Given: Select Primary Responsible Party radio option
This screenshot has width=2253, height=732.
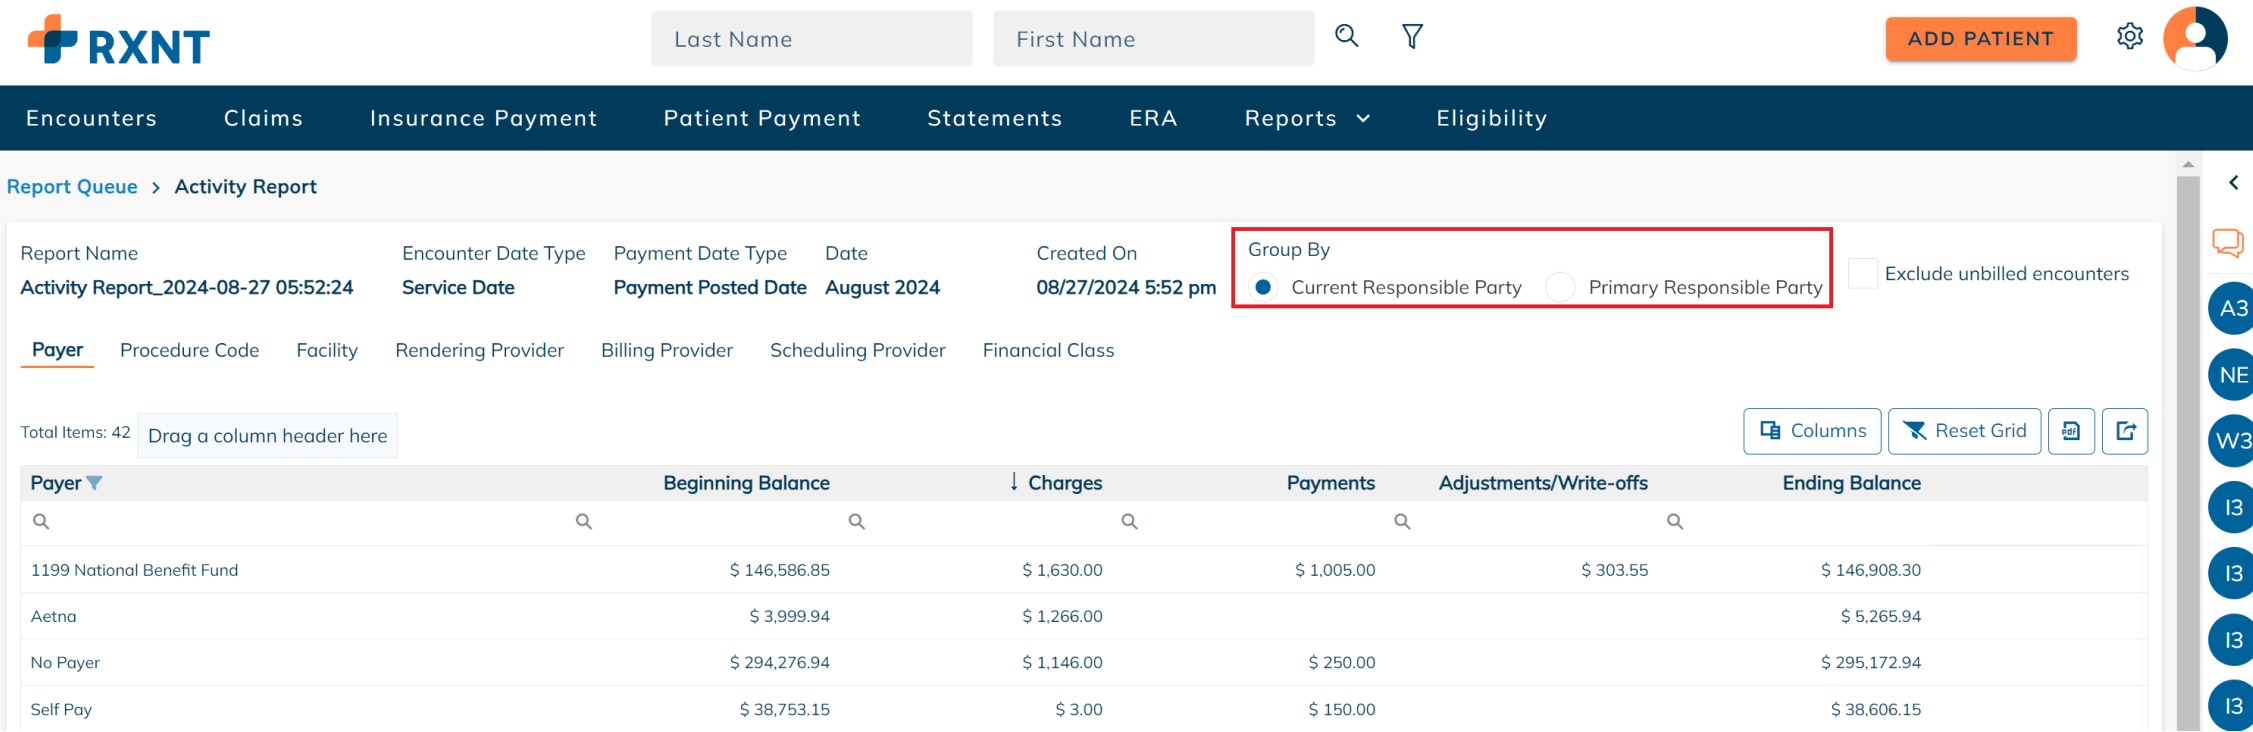Looking at the screenshot, I should coord(1560,288).
